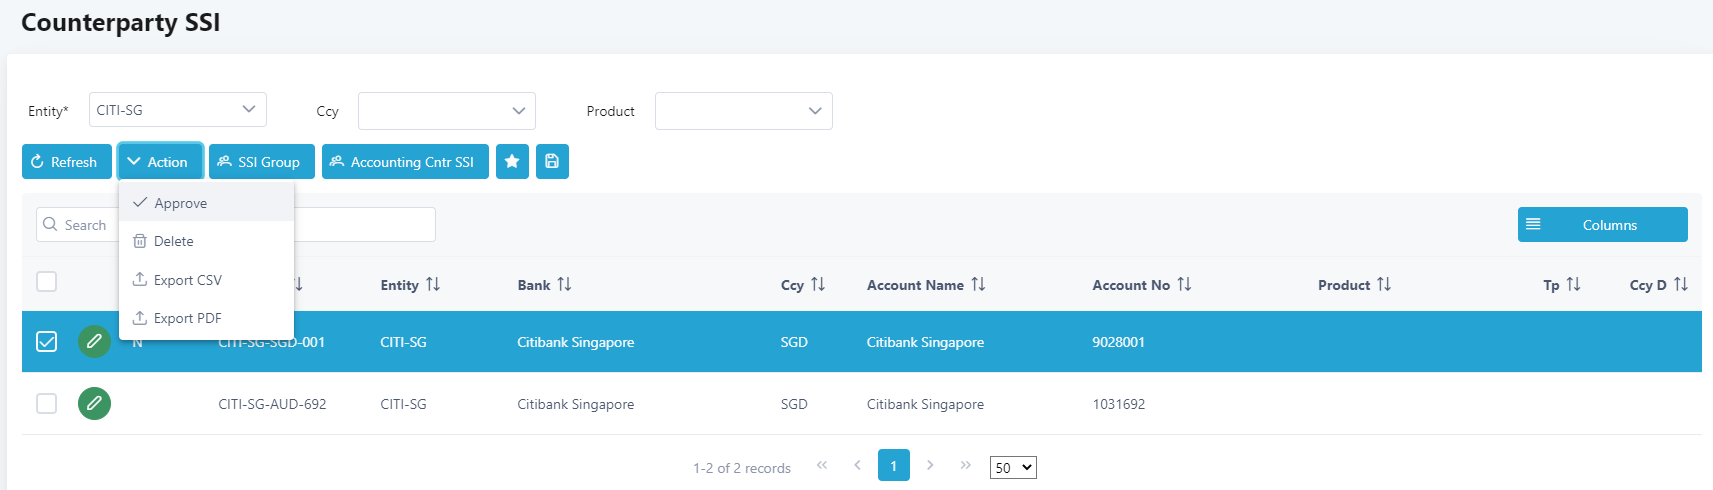The height and width of the screenshot is (490, 1713).
Task: Click the star favorite icon button
Action: pyautogui.click(x=512, y=162)
